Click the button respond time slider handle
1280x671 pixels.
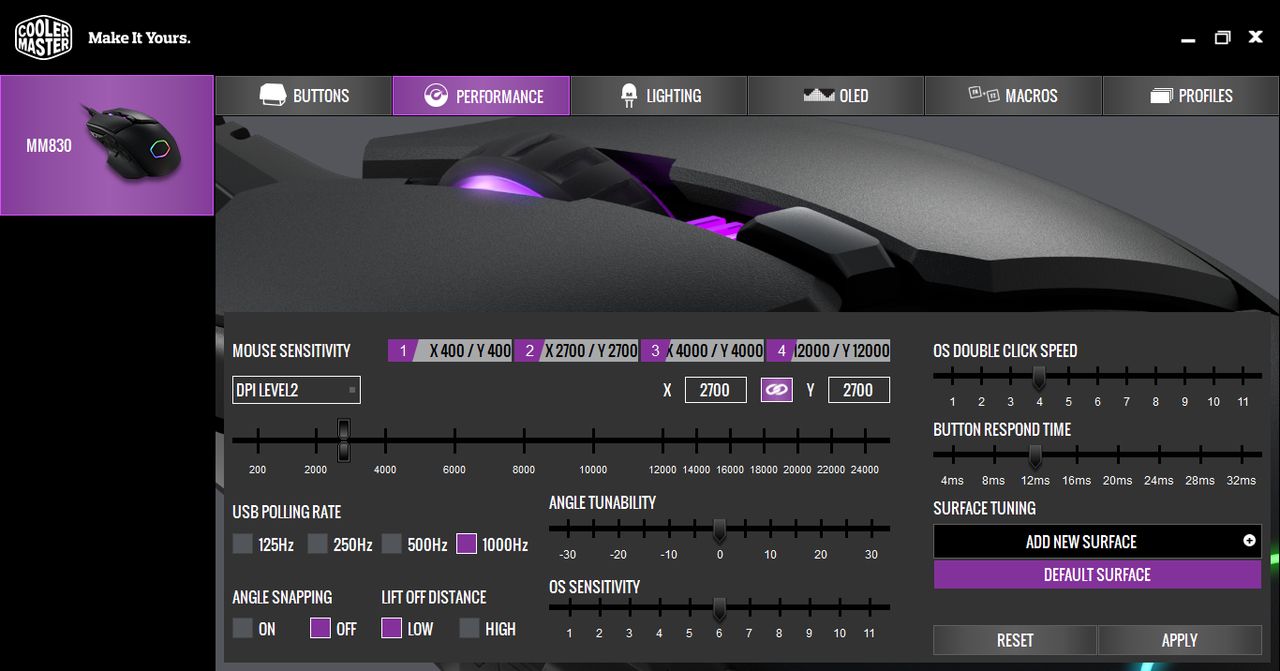click(1035, 456)
